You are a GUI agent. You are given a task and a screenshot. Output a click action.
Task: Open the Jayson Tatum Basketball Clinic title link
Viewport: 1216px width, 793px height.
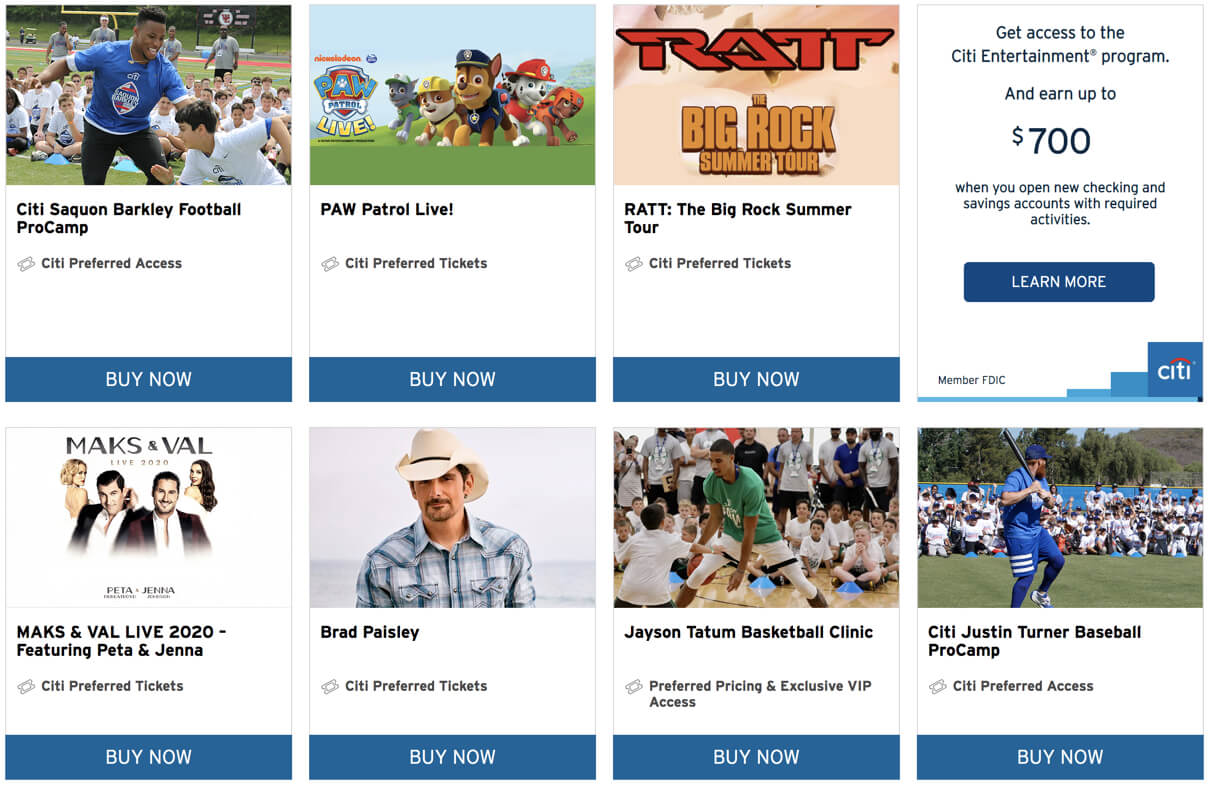point(749,633)
